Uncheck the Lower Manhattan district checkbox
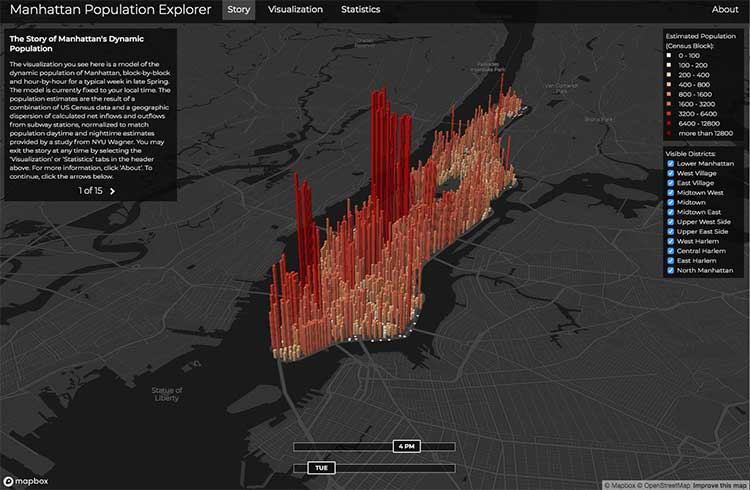 pos(671,164)
